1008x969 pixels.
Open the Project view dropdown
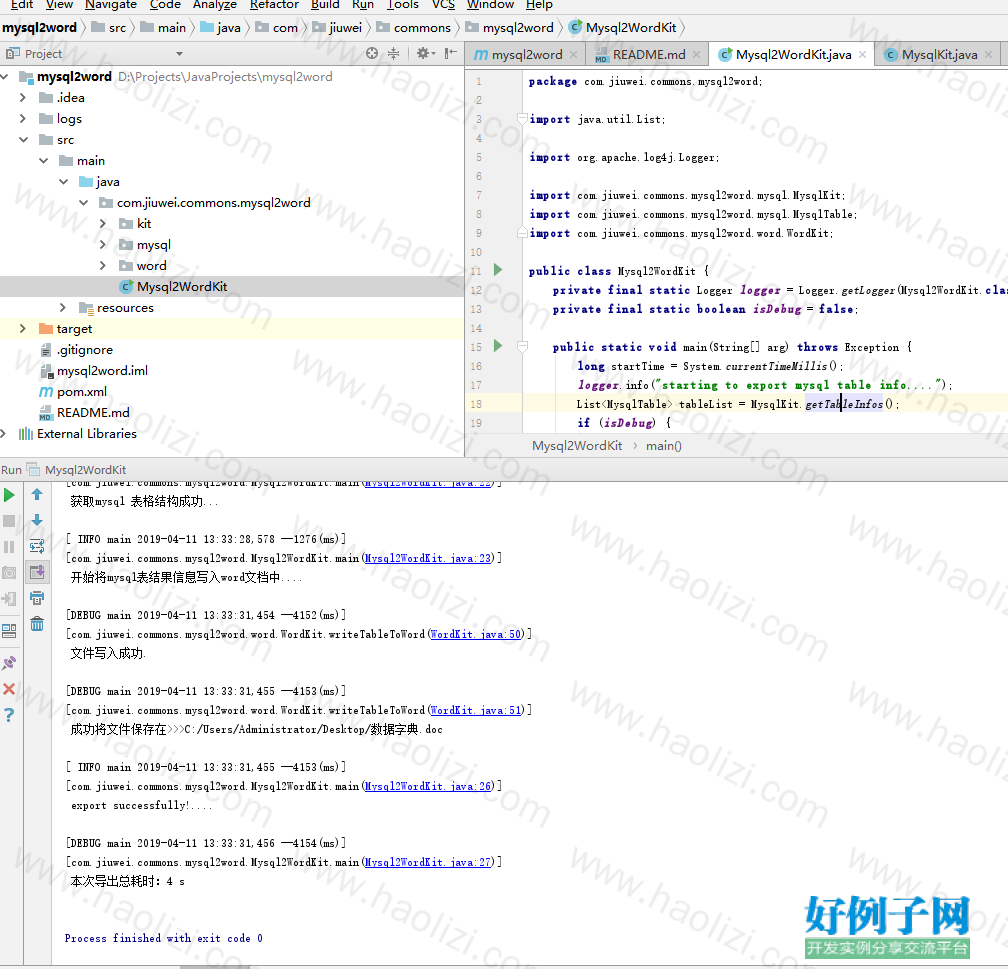pos(179,54)
